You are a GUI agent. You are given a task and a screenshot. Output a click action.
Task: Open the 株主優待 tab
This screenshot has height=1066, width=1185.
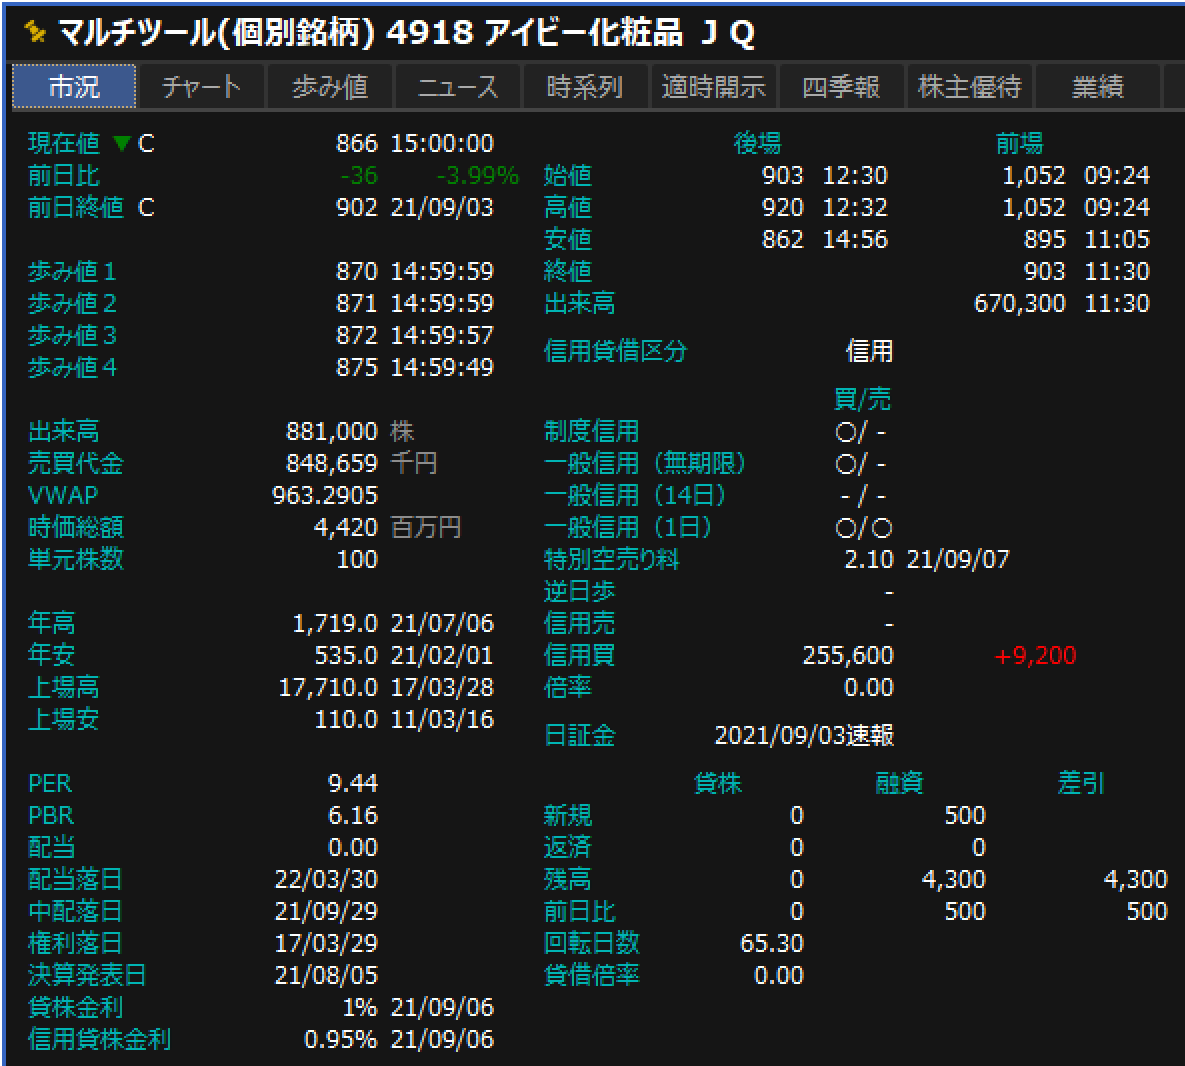coord(969,87)
